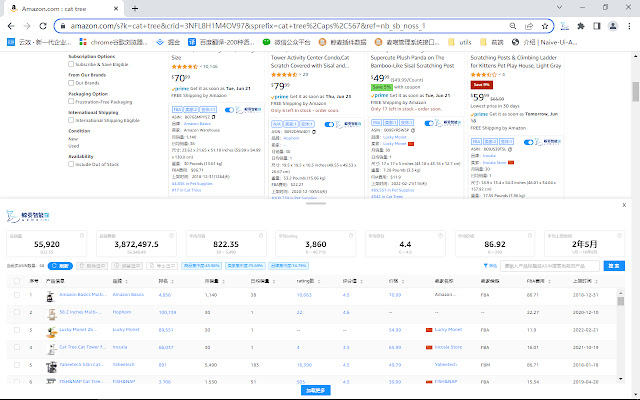The image size is (640, 400).
Task: Open the Chrome three-dot menu
Action: click(629, 26)
